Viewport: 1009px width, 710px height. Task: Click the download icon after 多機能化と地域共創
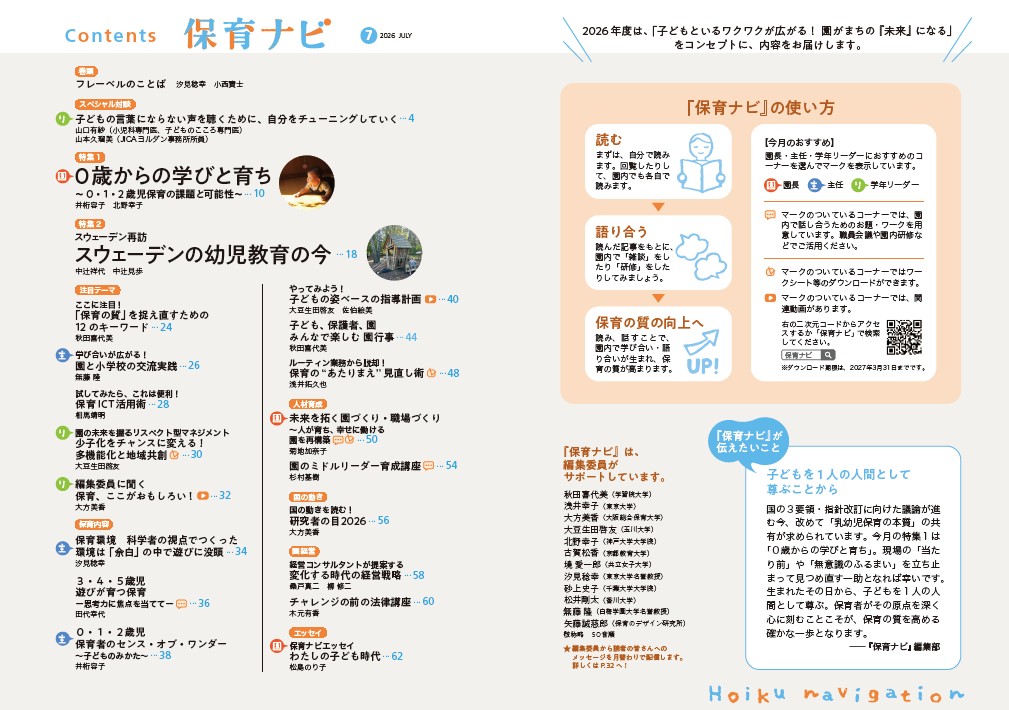pos(174,454)
